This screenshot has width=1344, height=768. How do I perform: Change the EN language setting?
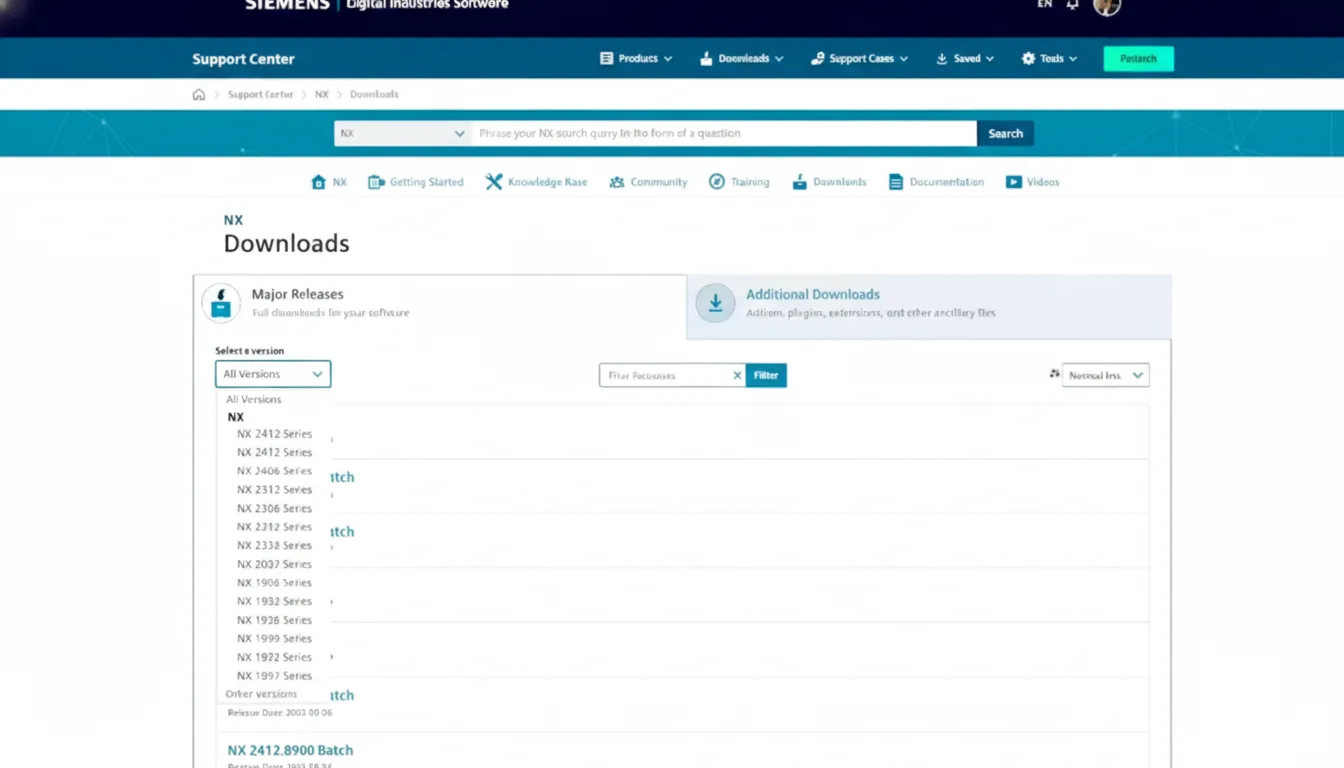pyautogui.click(x=1045, y=5)
